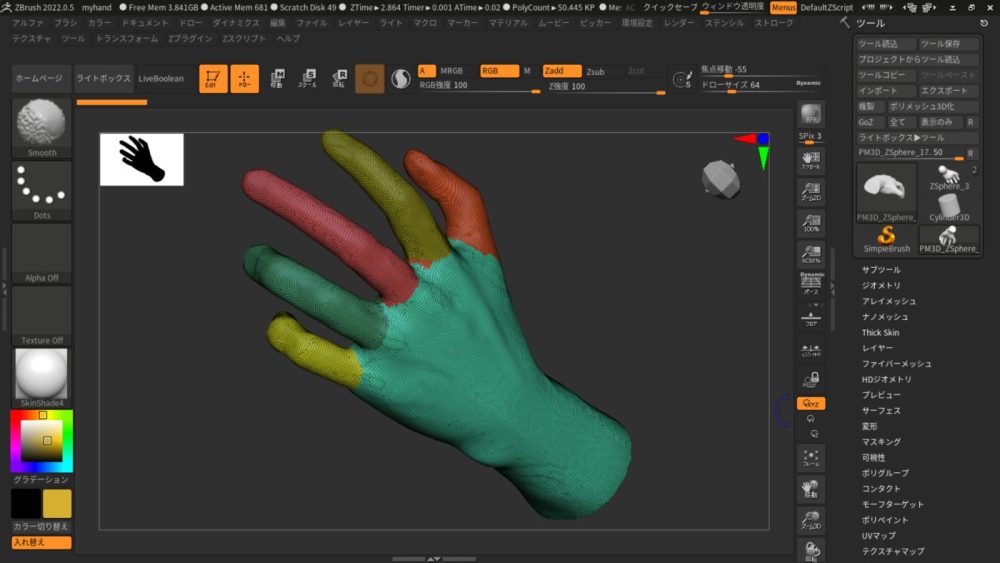
Task: Pick the SkinShade4 material sphere
Action: coord(41,378)
